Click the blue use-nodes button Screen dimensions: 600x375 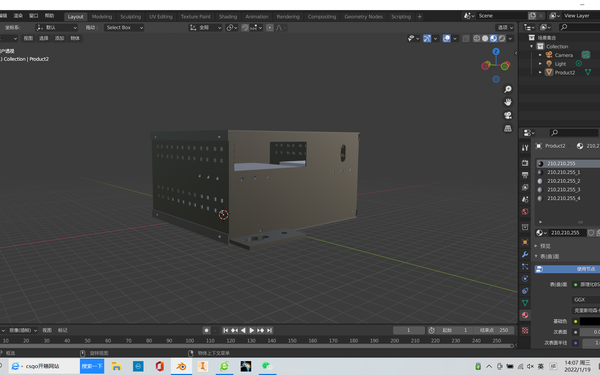pyautogui.click(x=567, y=269)
